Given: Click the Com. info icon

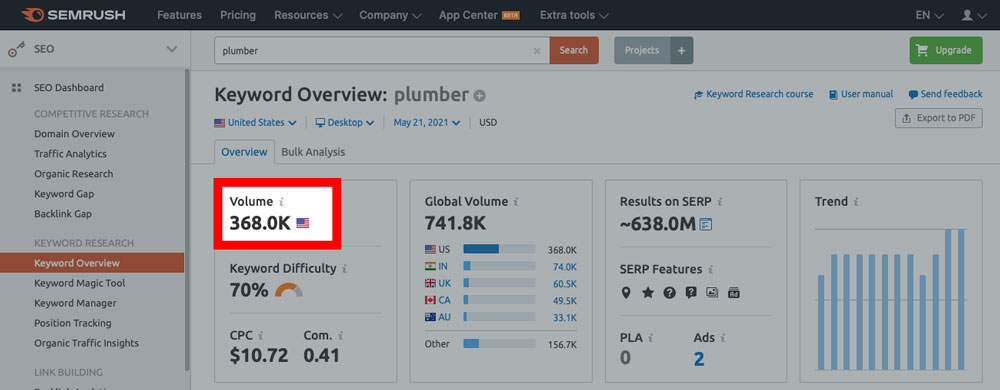Looking at the screenshot, I should tap(341, 335).
